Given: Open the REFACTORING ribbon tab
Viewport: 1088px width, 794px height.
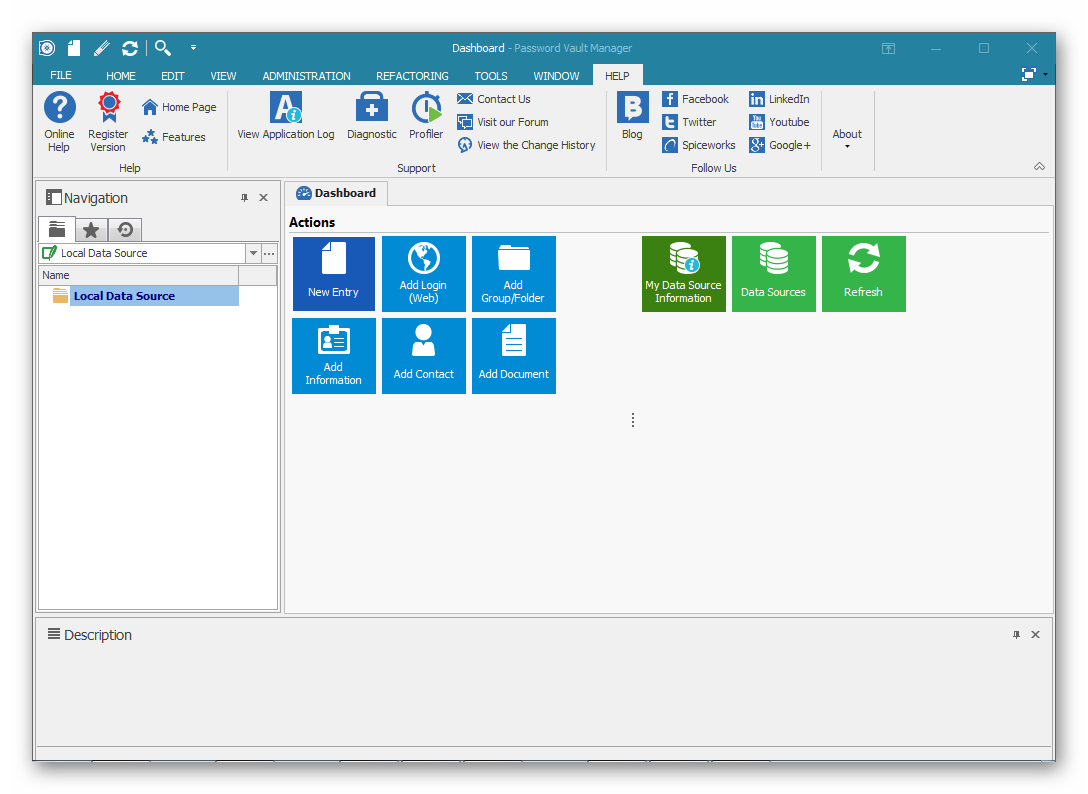Looking at the screenshot, I should pos(412,76).
